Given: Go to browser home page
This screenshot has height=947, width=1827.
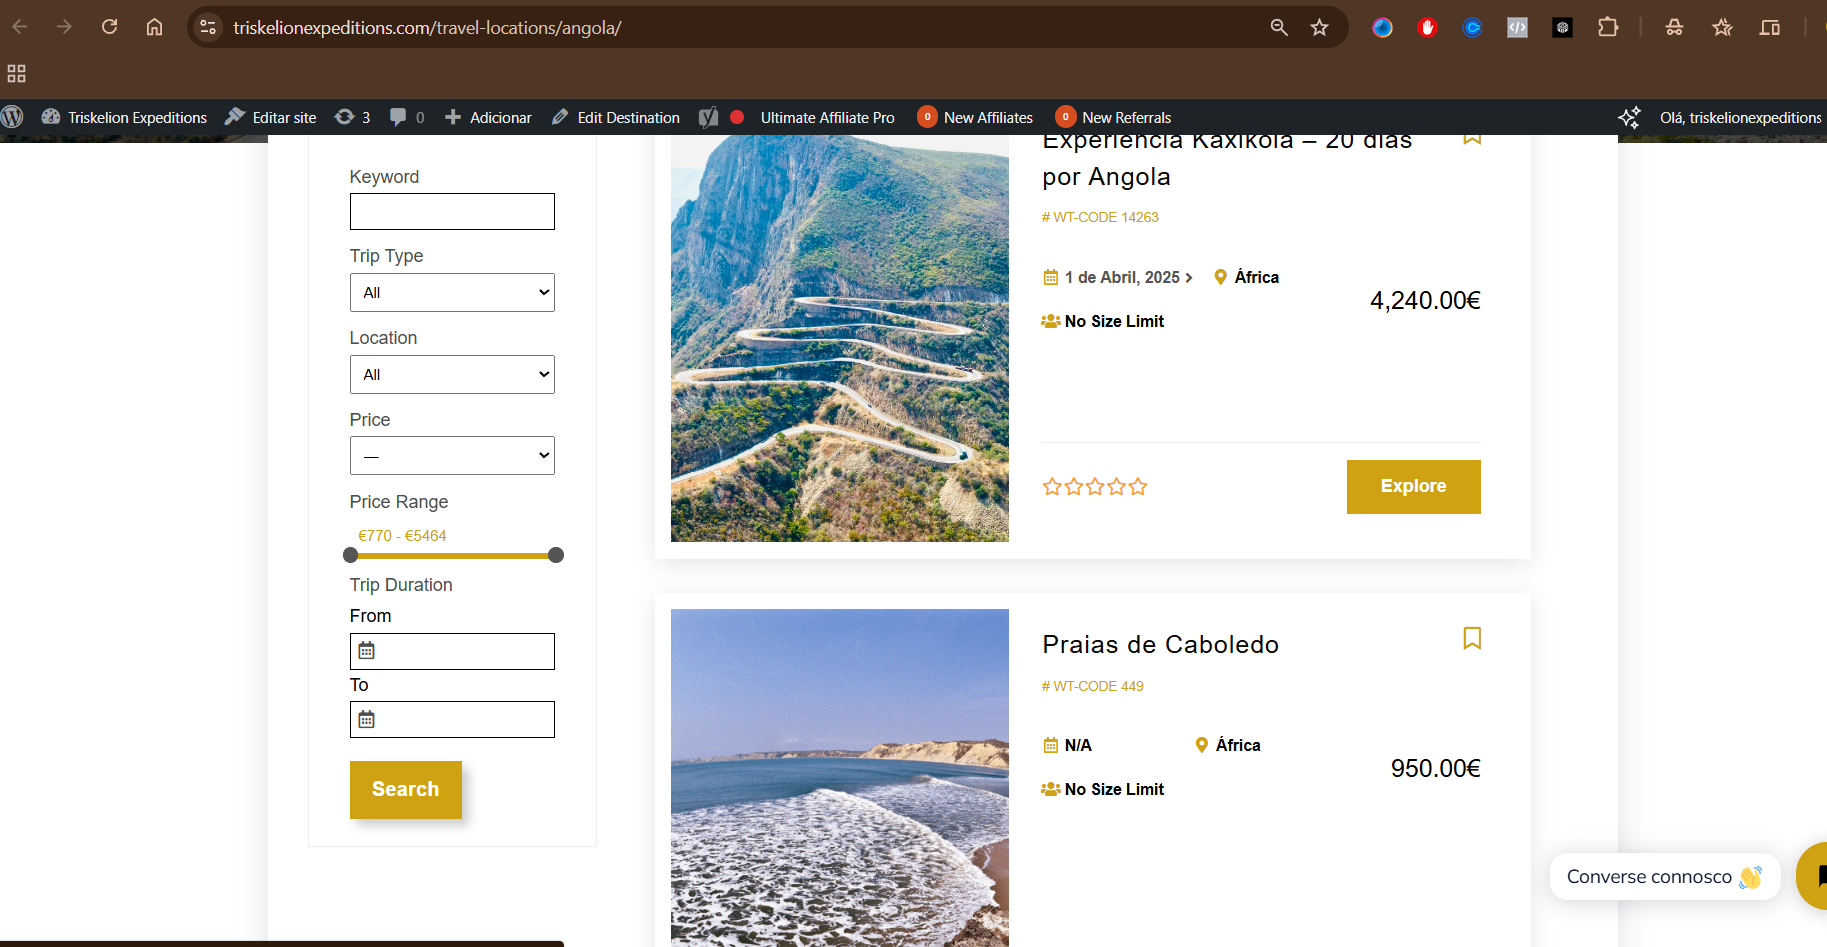Looking at the screenshot, I should tap(154, 27).
